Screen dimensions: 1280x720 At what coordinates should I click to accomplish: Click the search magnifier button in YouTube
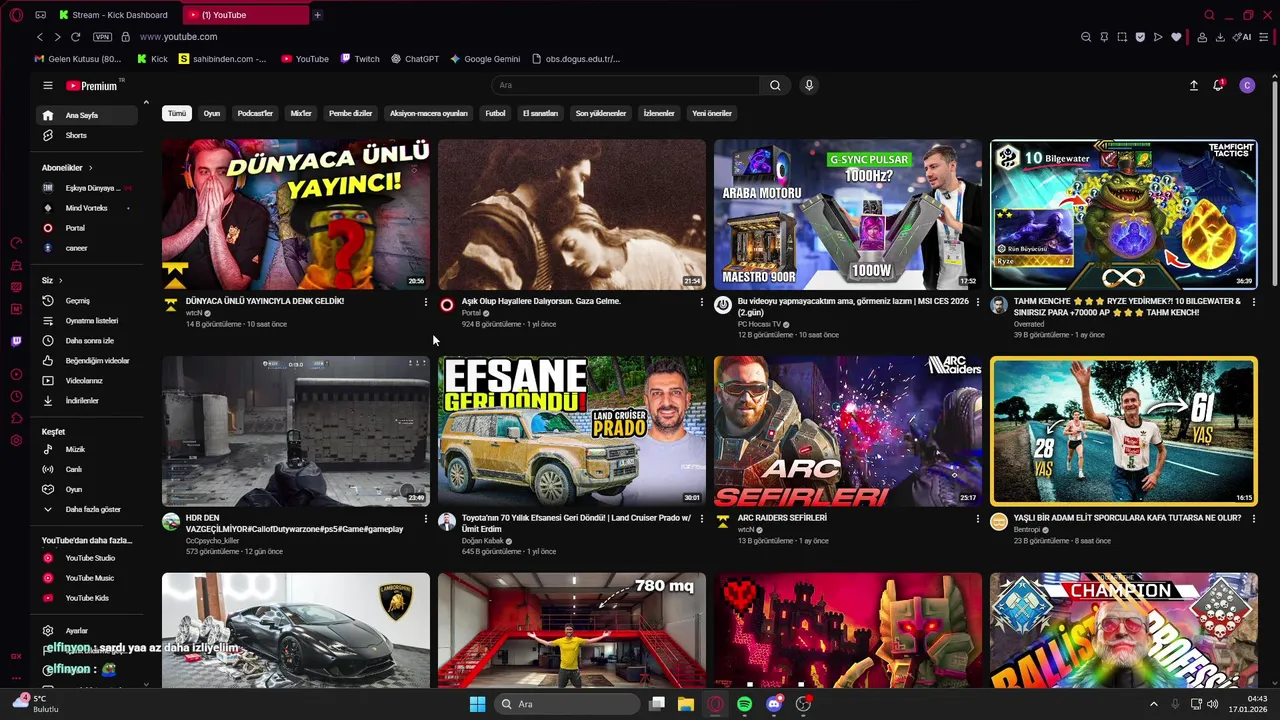[775, 86]
